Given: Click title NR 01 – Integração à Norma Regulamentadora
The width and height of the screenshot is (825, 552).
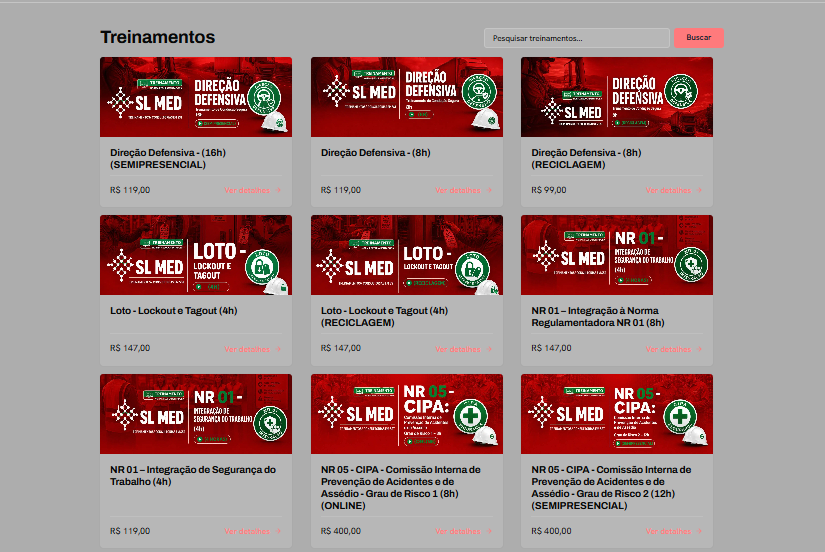Looking at the screenshot, I should pyautogui.click(x=598, y=316).
